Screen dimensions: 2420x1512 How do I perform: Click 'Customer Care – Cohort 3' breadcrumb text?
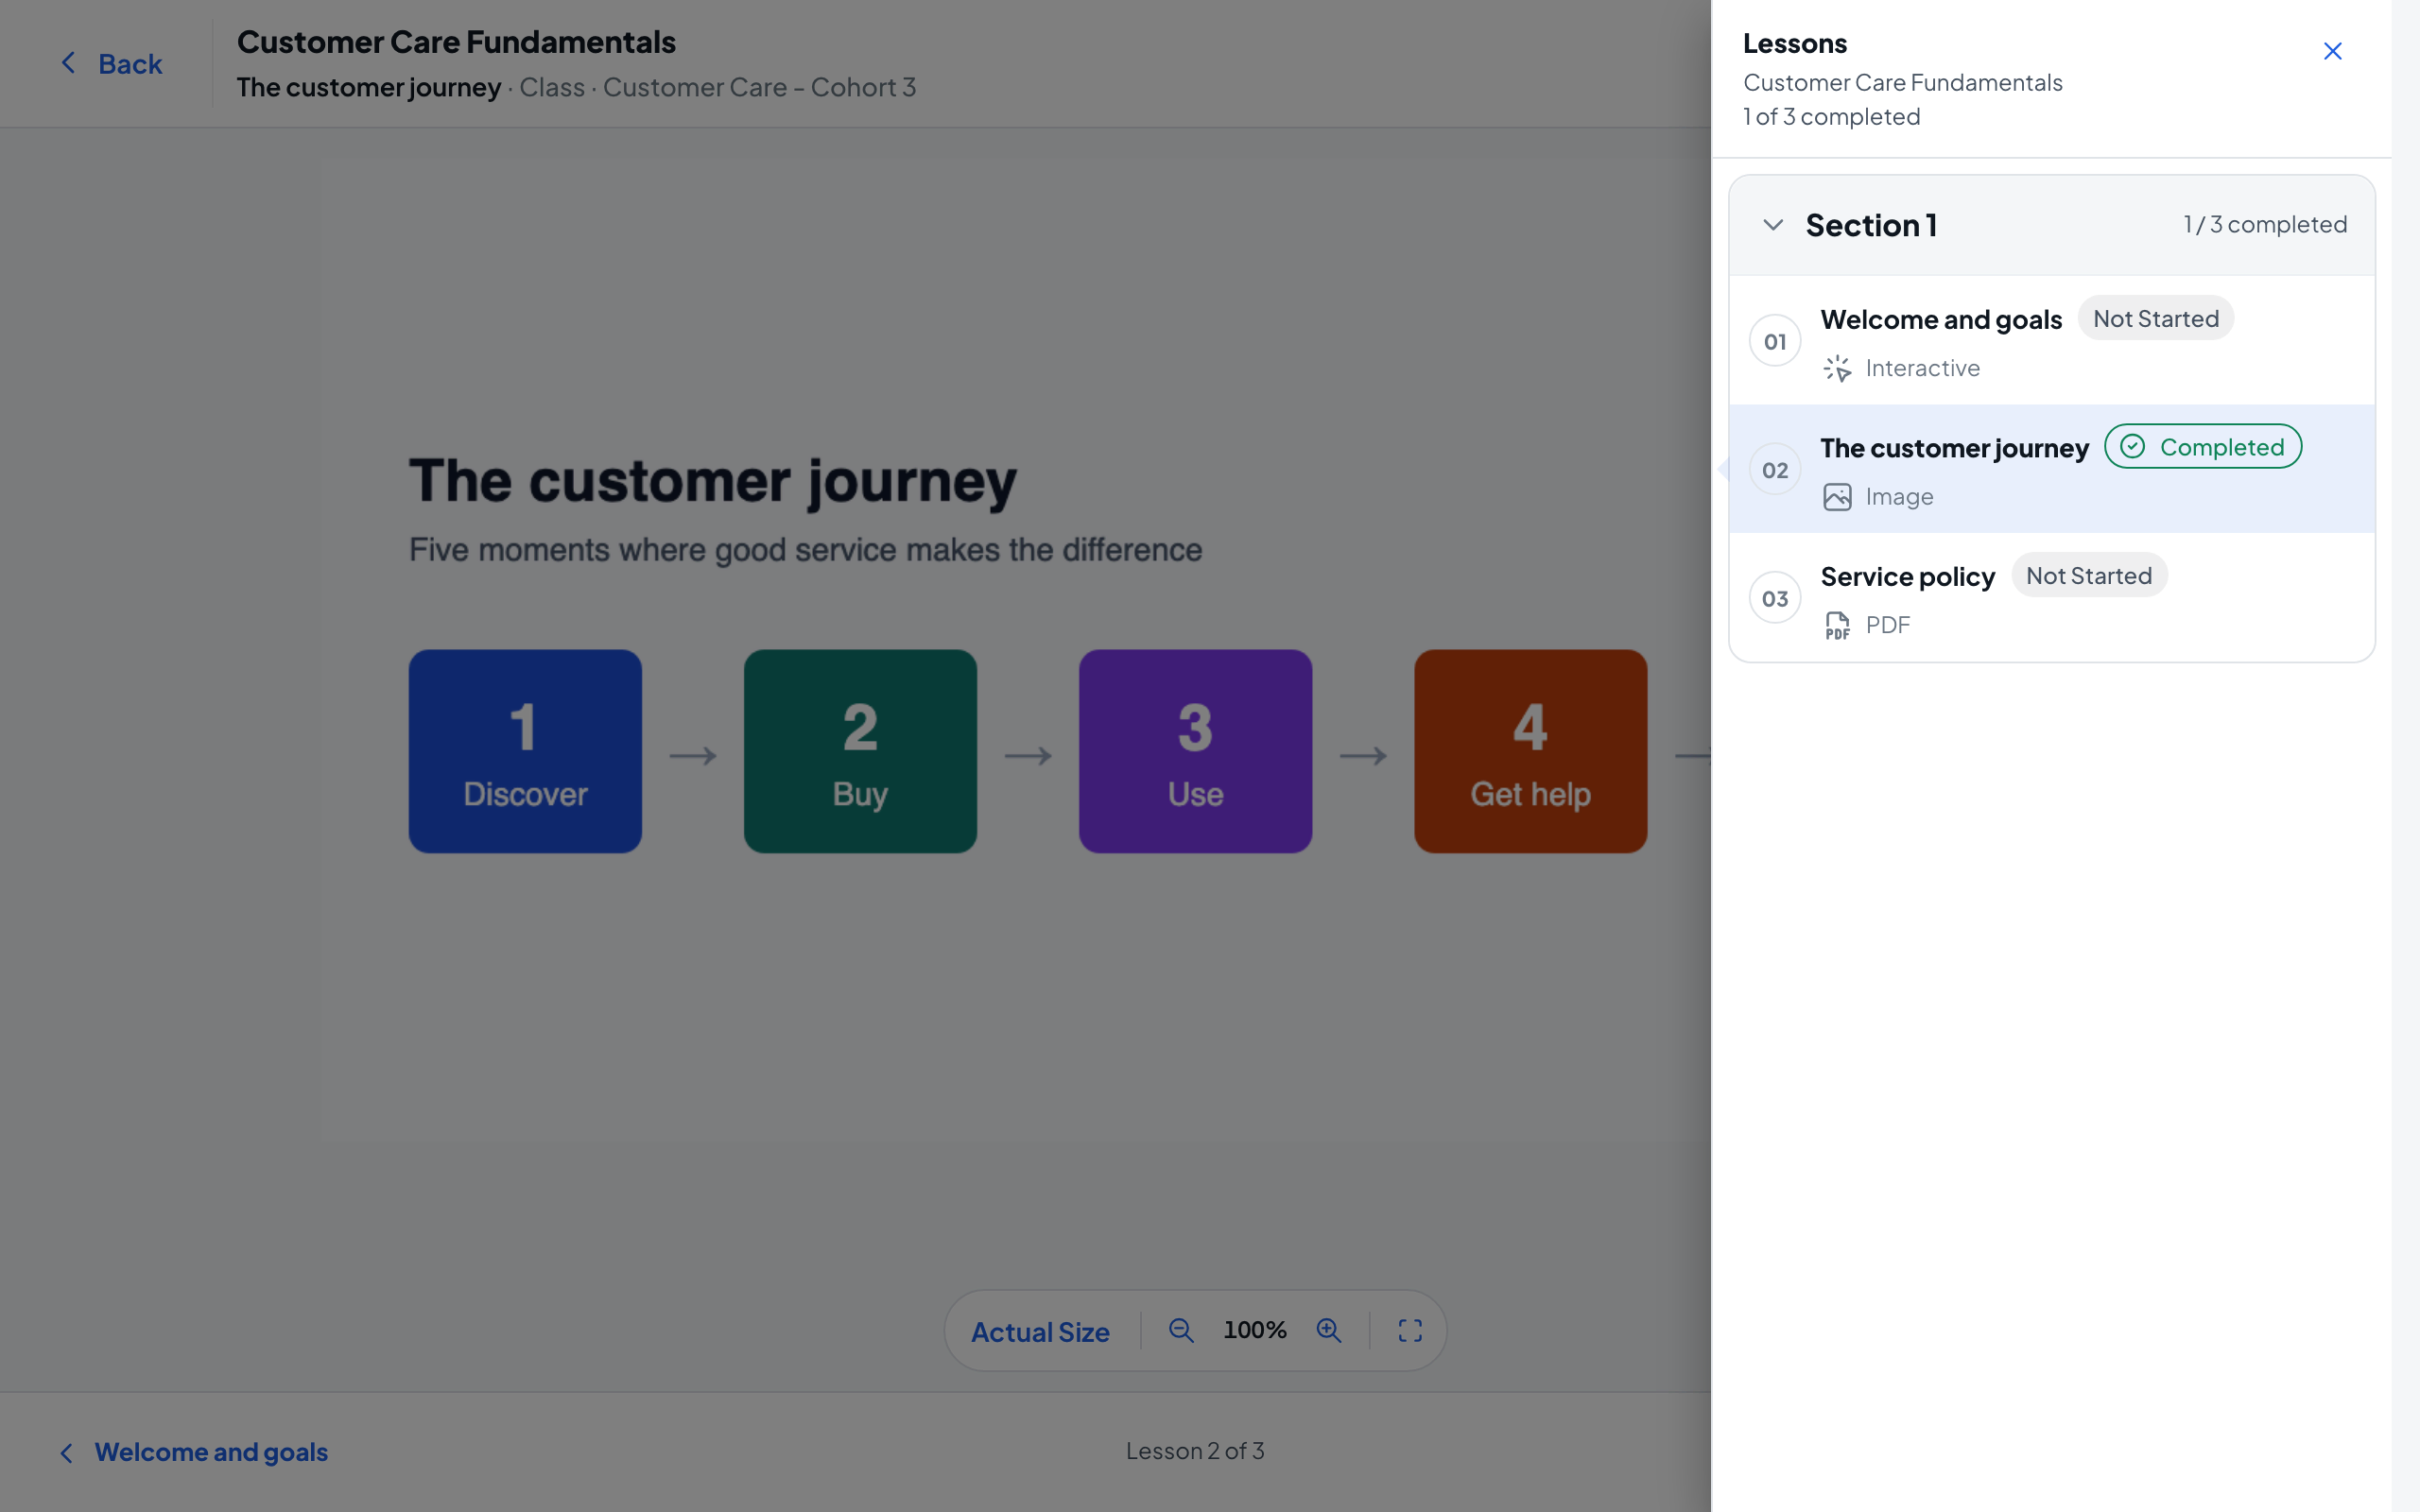(x=759, y=88)
